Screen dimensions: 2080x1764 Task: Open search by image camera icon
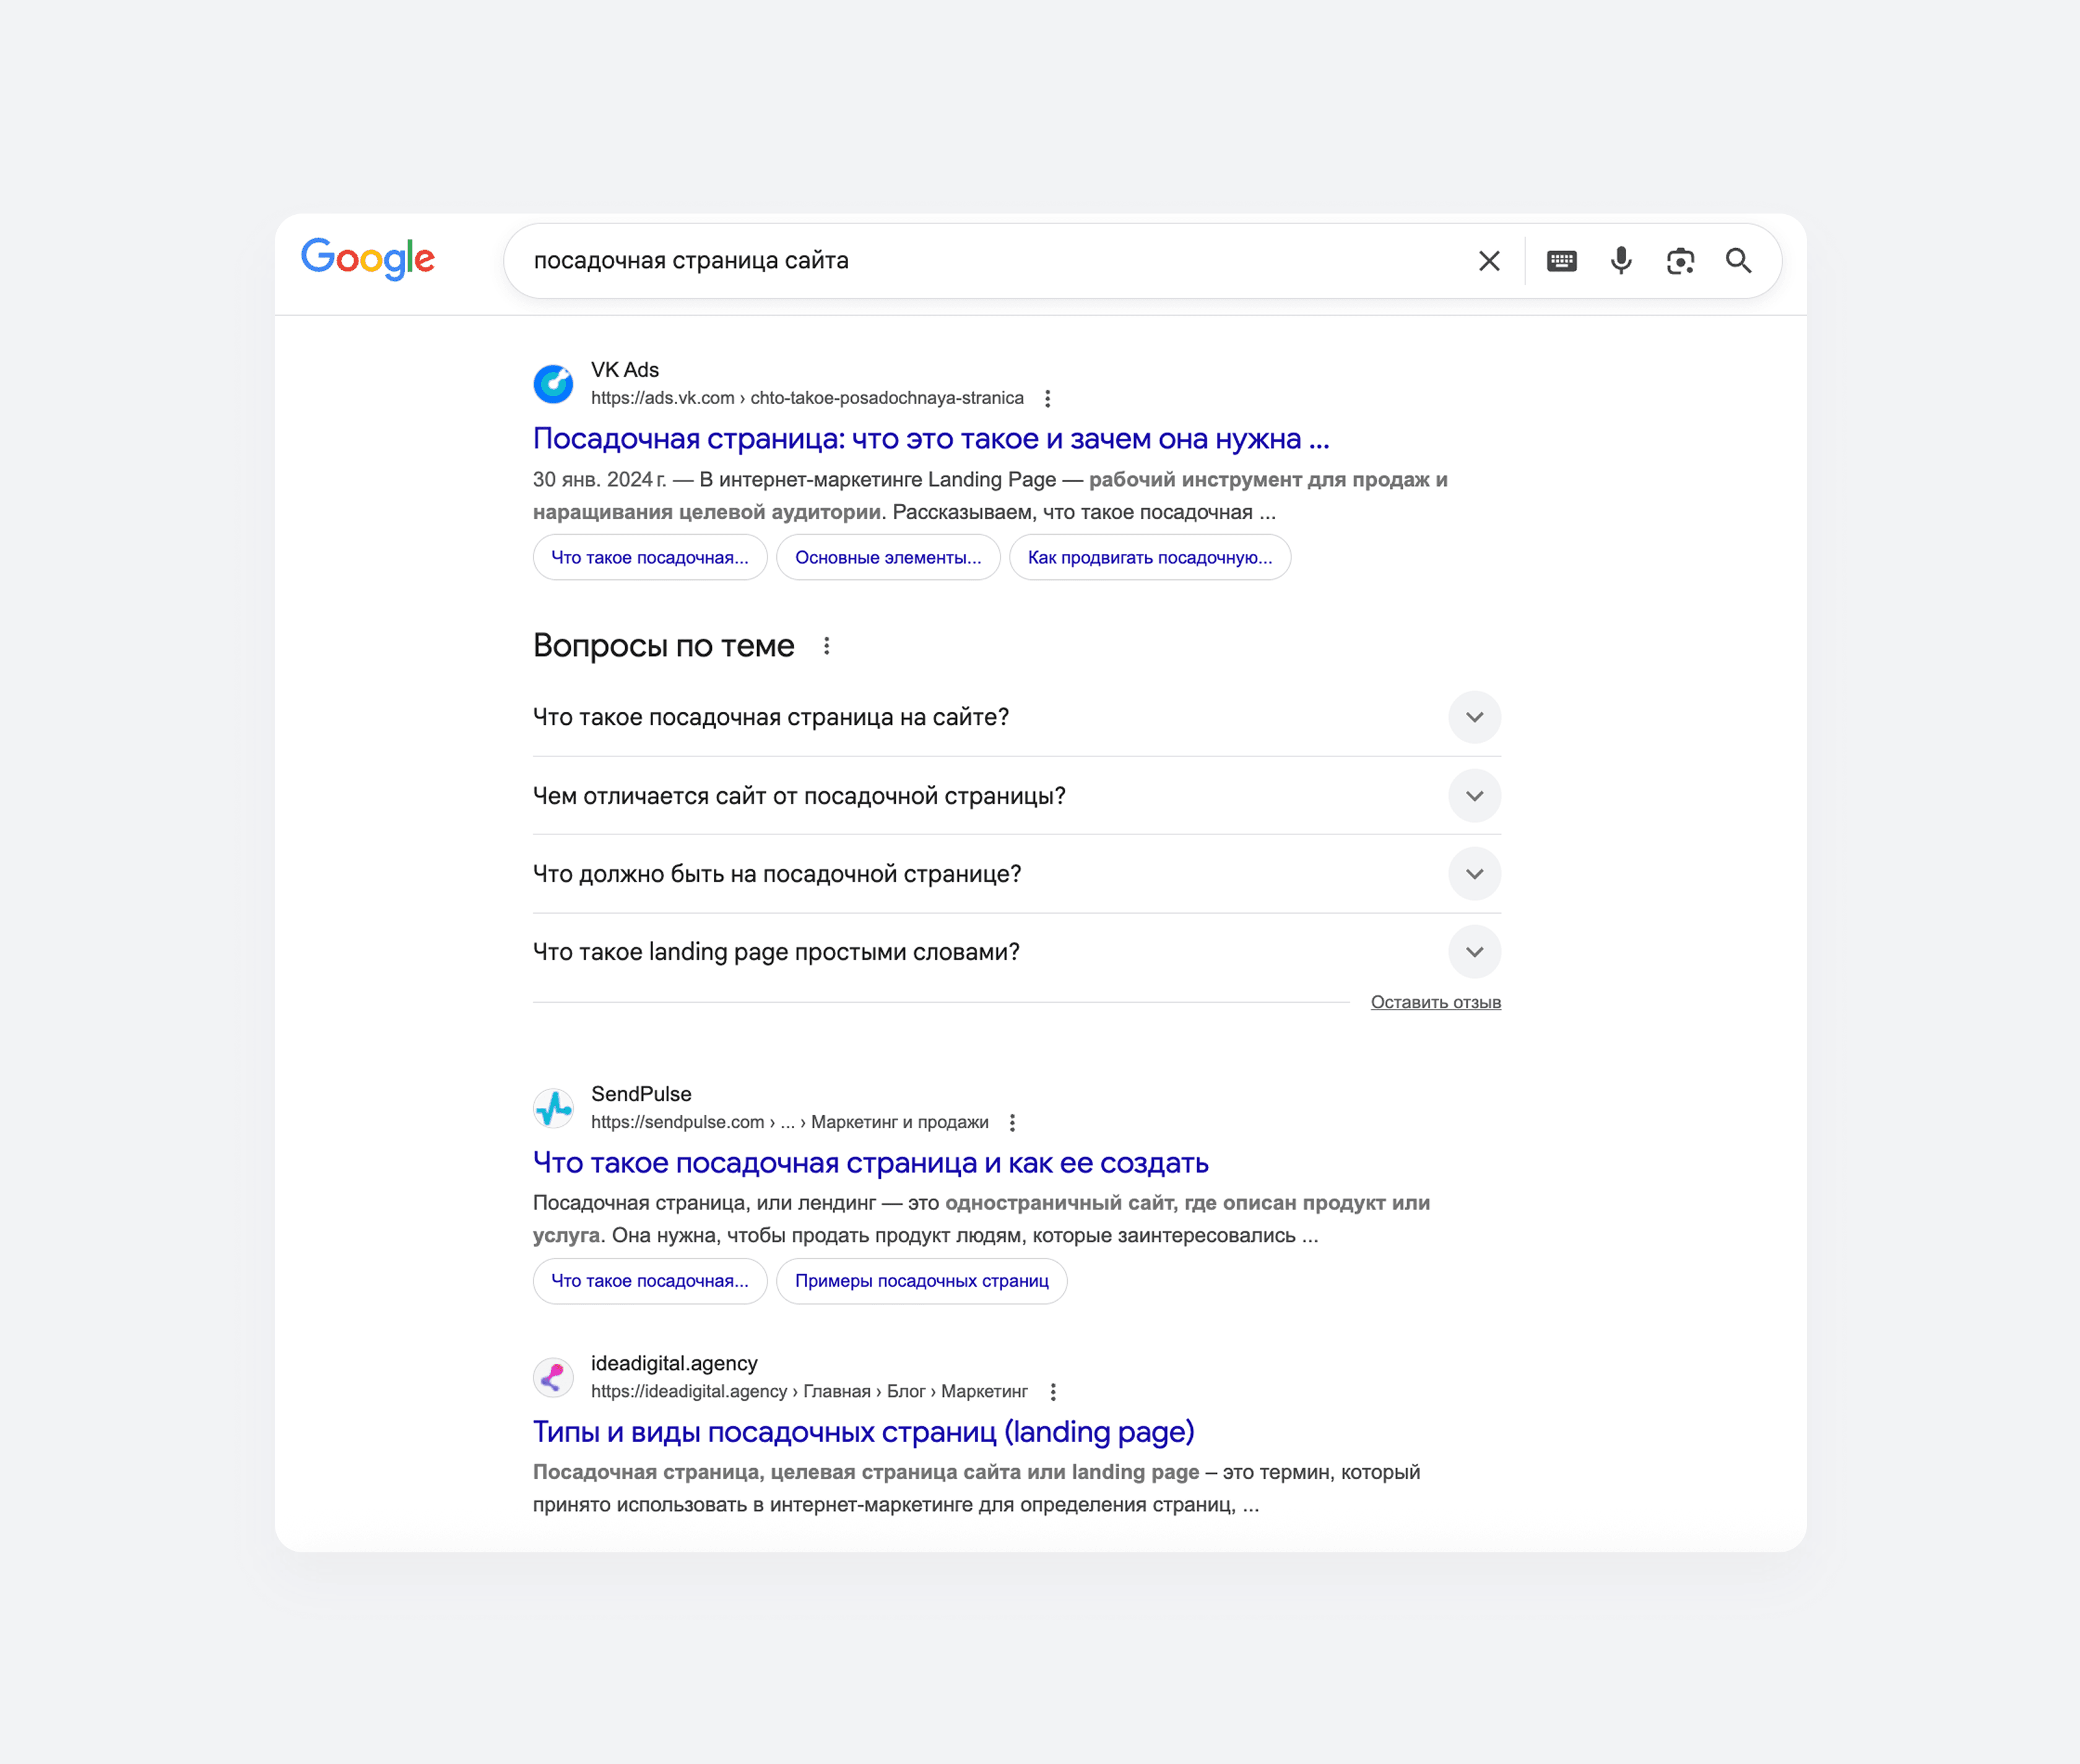(x=1680, y=261)
